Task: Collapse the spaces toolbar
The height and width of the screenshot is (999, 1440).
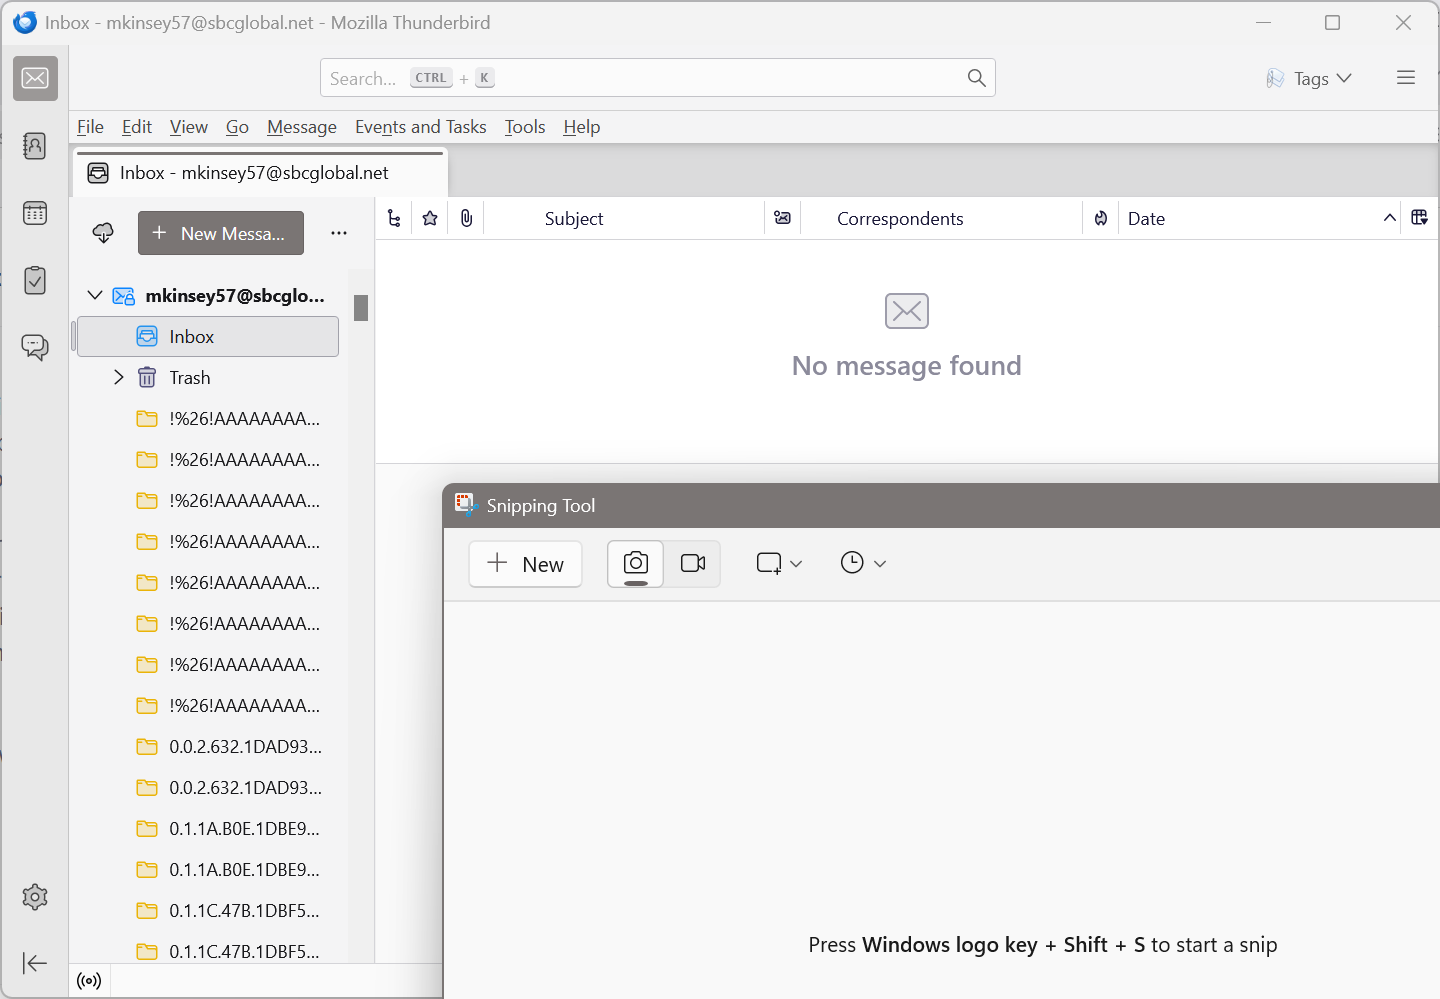Action: 35,963
